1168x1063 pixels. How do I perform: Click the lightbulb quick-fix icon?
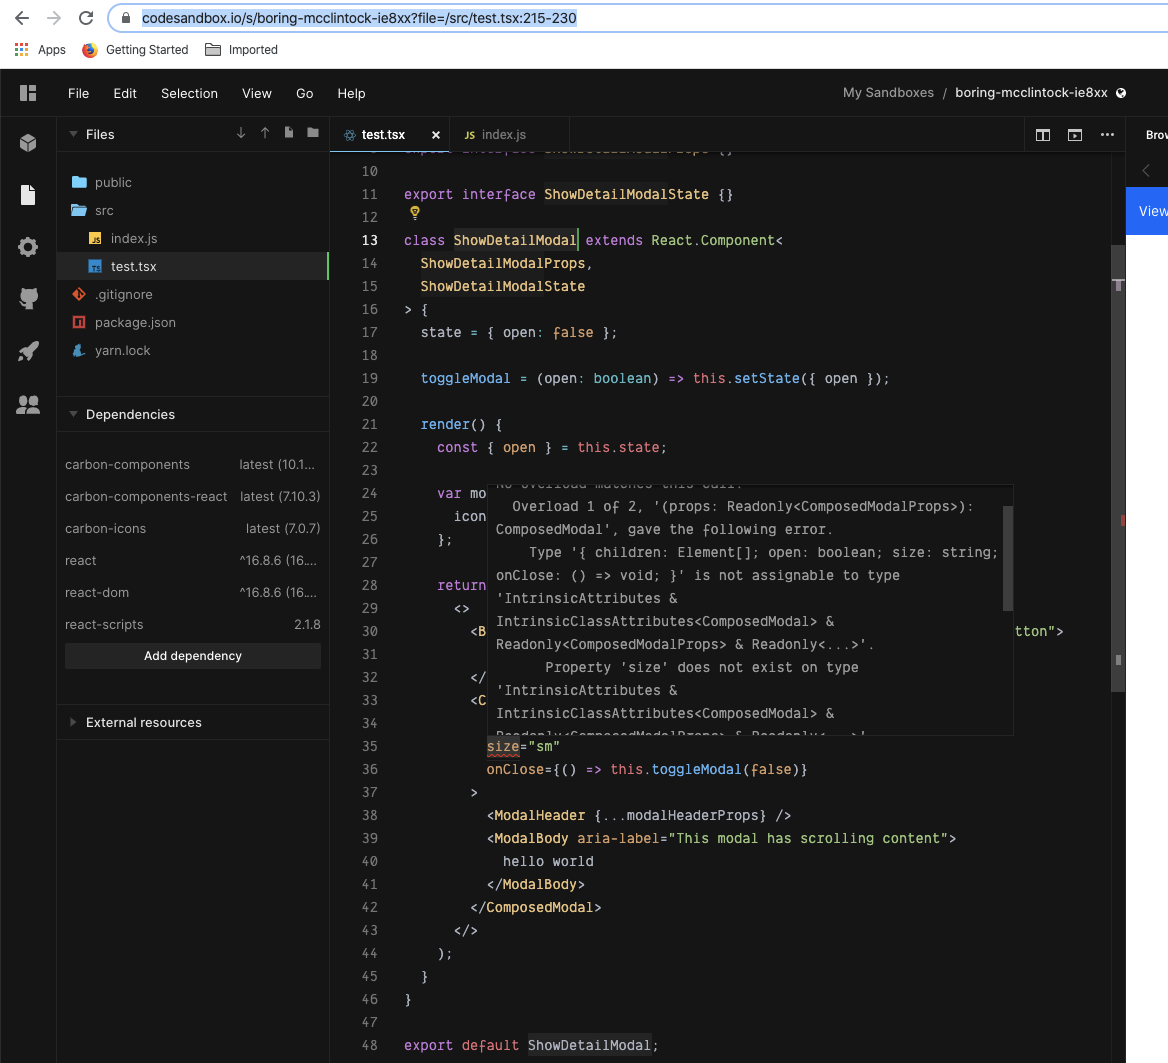pyautogui.click(x=415, y=213)
